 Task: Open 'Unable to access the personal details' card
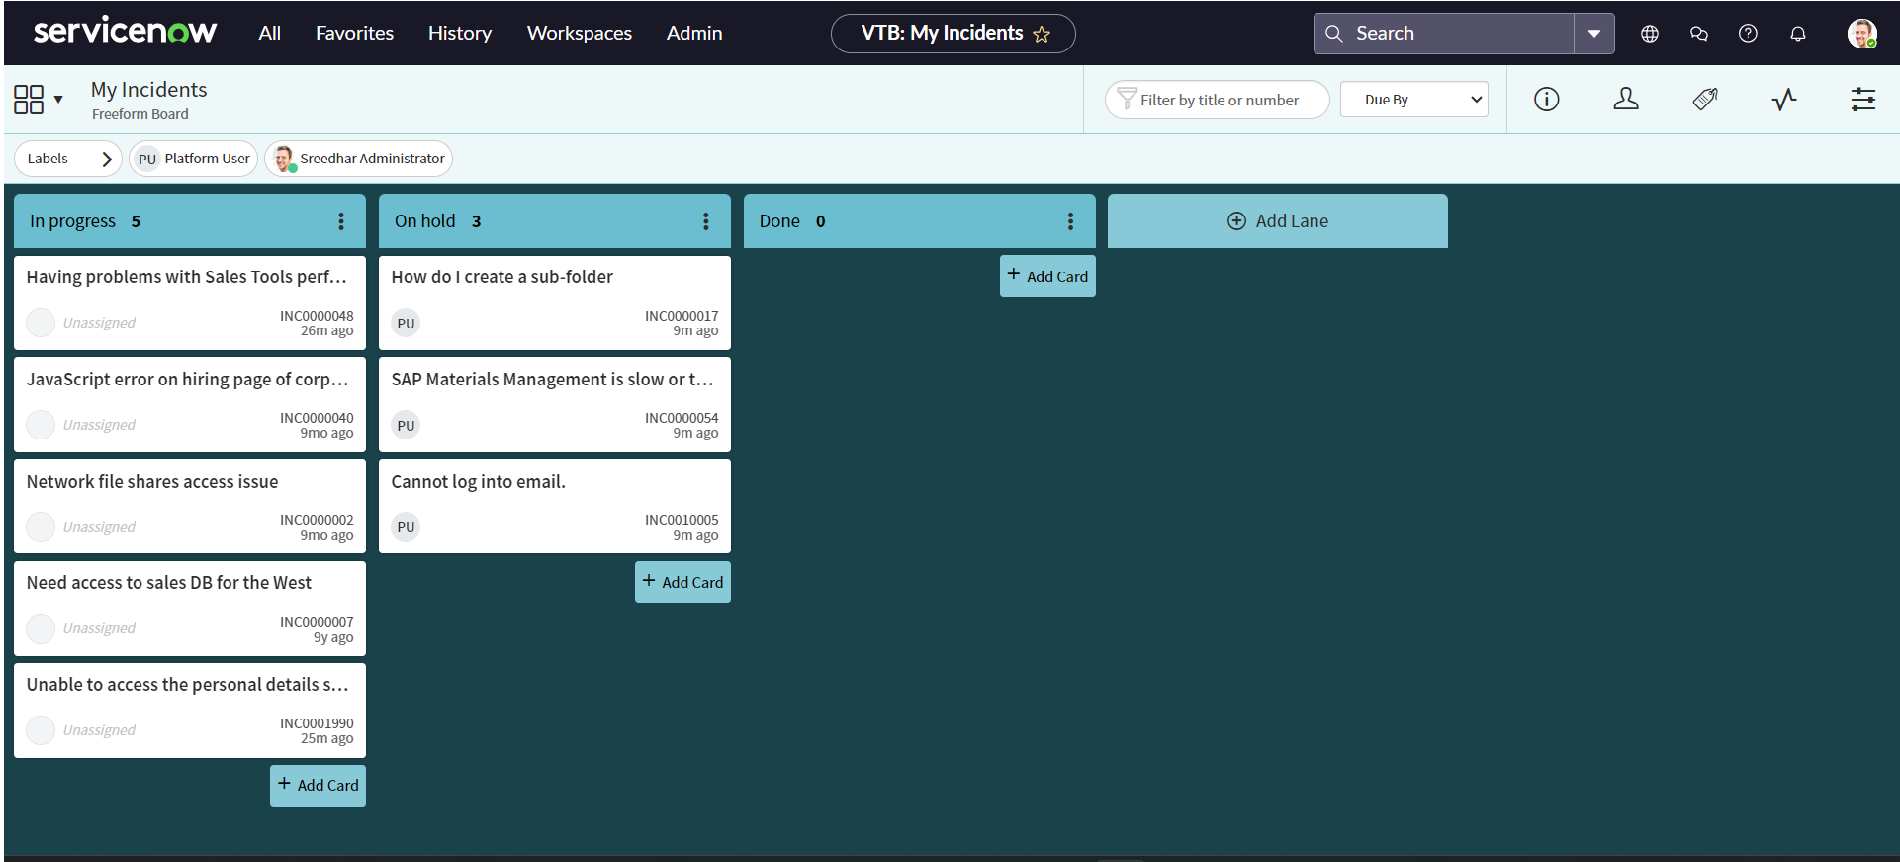click(190, 710)
